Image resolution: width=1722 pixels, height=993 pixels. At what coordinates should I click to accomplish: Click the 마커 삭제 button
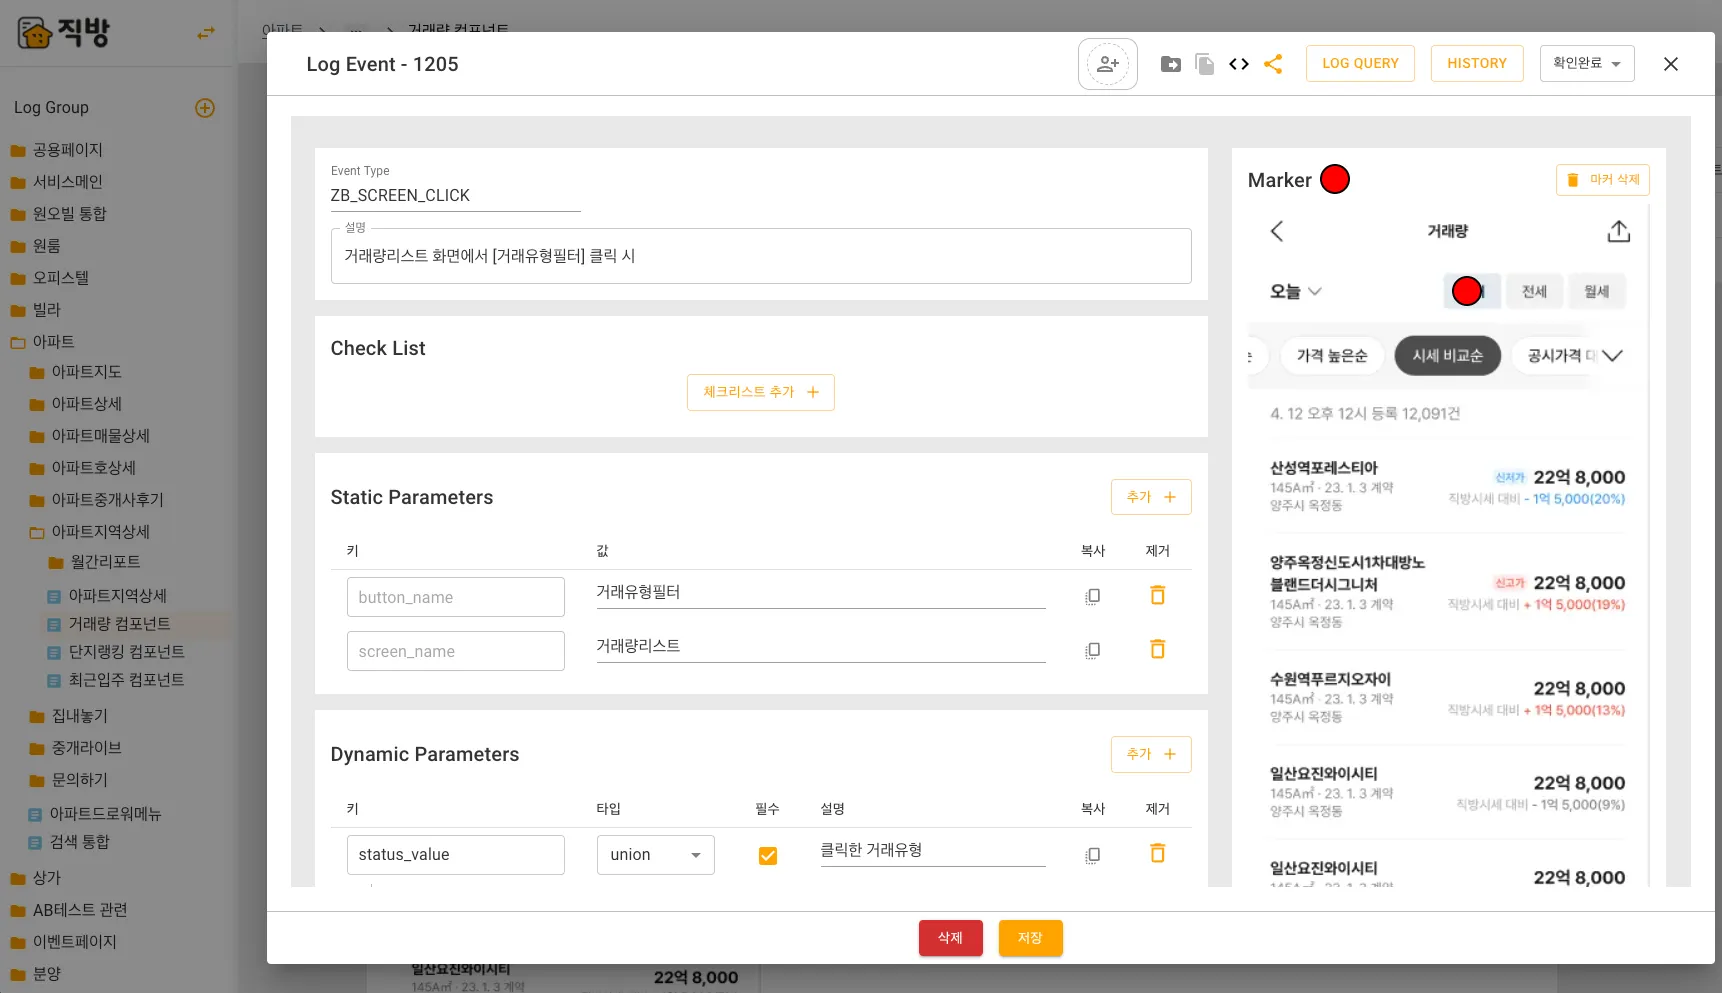pos(1603,180)
